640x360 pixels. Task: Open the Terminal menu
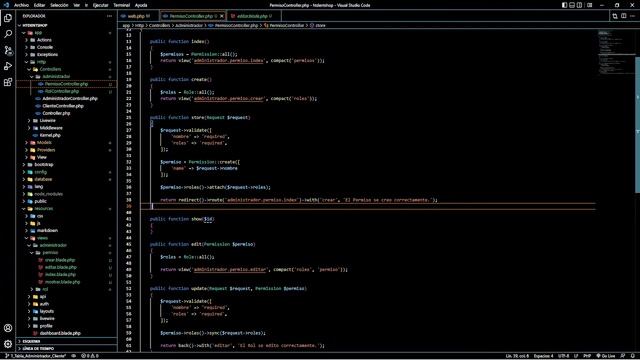coord(121,5)
